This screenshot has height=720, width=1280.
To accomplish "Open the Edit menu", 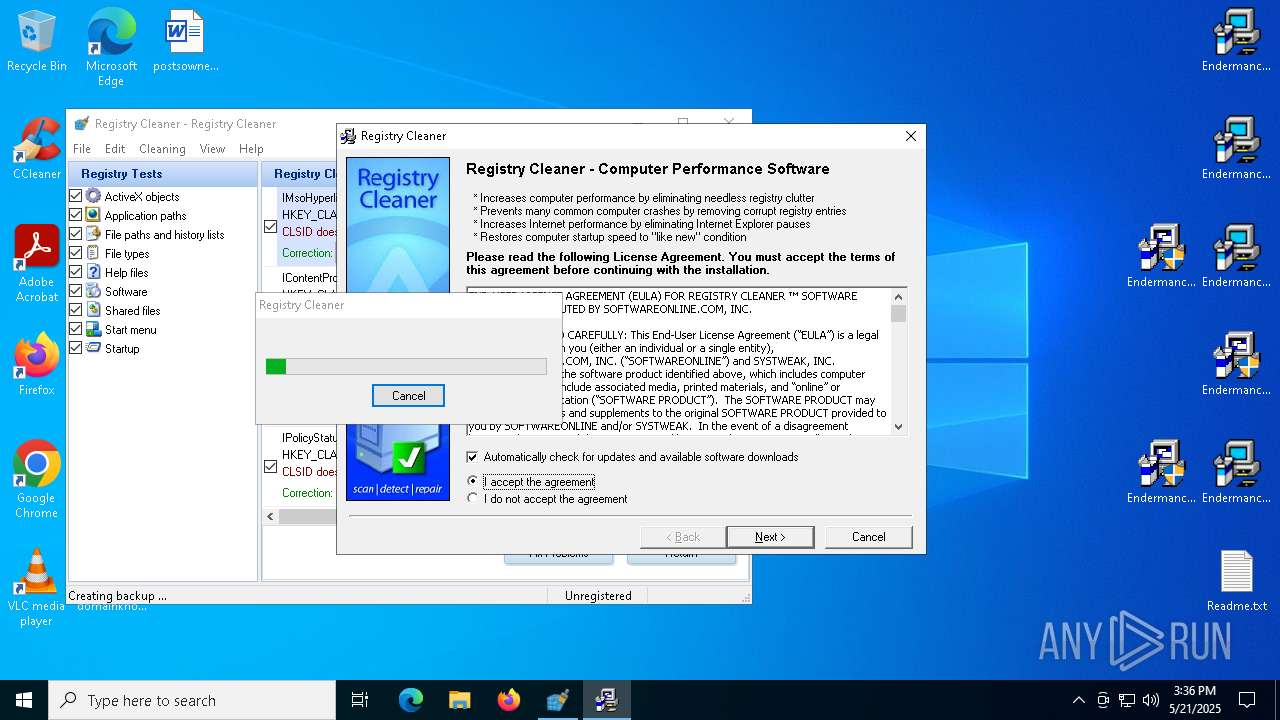I will (x=115, y=149).
